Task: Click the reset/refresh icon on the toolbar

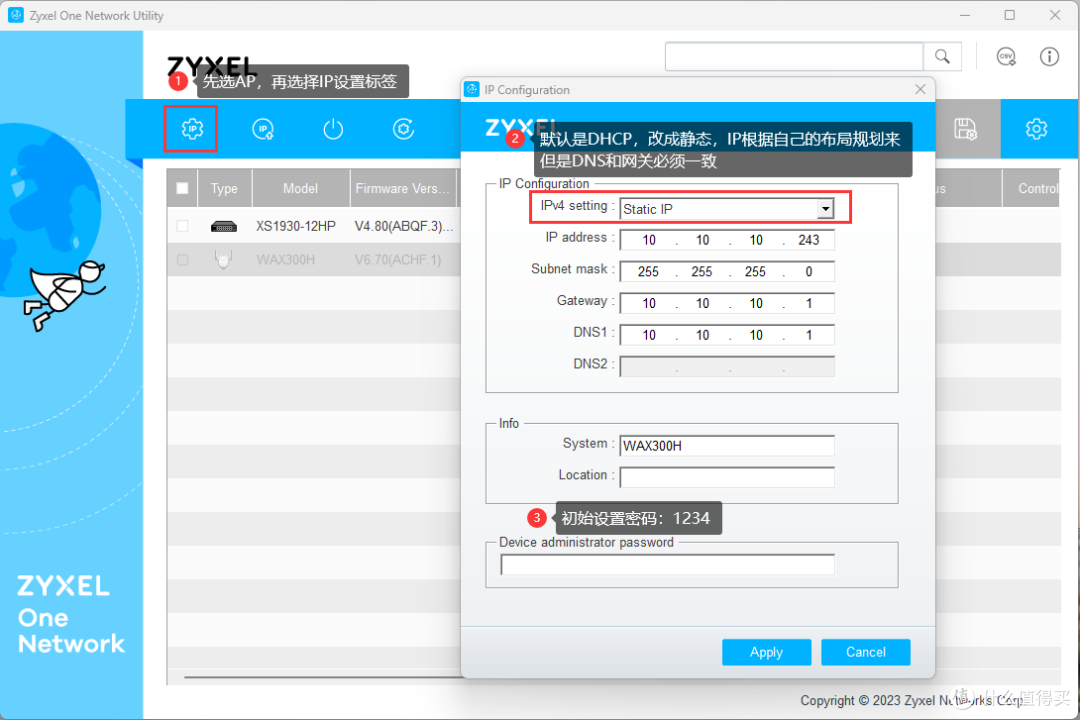Action: pos(403,128)
